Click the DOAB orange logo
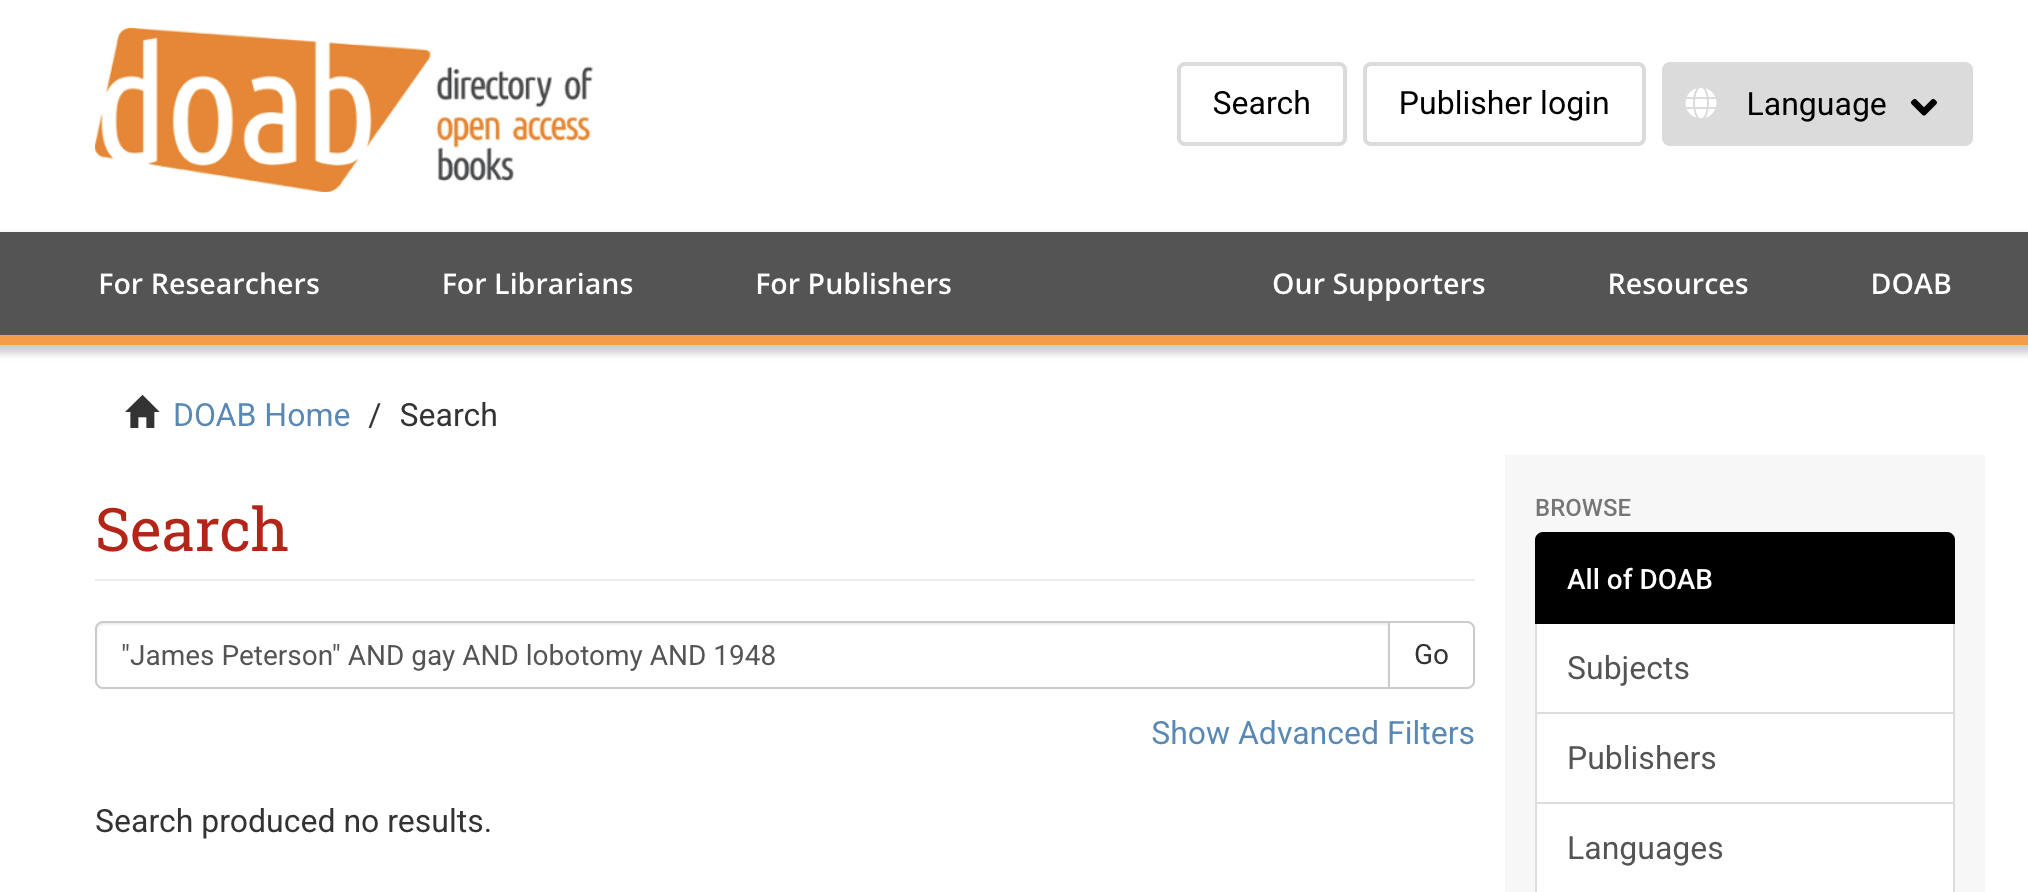The width and height of the screenshot is (2028, 892). pos(260,110)
